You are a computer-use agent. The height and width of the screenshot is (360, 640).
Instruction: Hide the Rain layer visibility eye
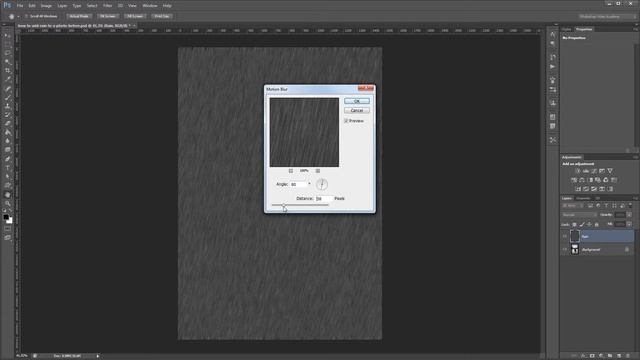click(x=565, y=236)
